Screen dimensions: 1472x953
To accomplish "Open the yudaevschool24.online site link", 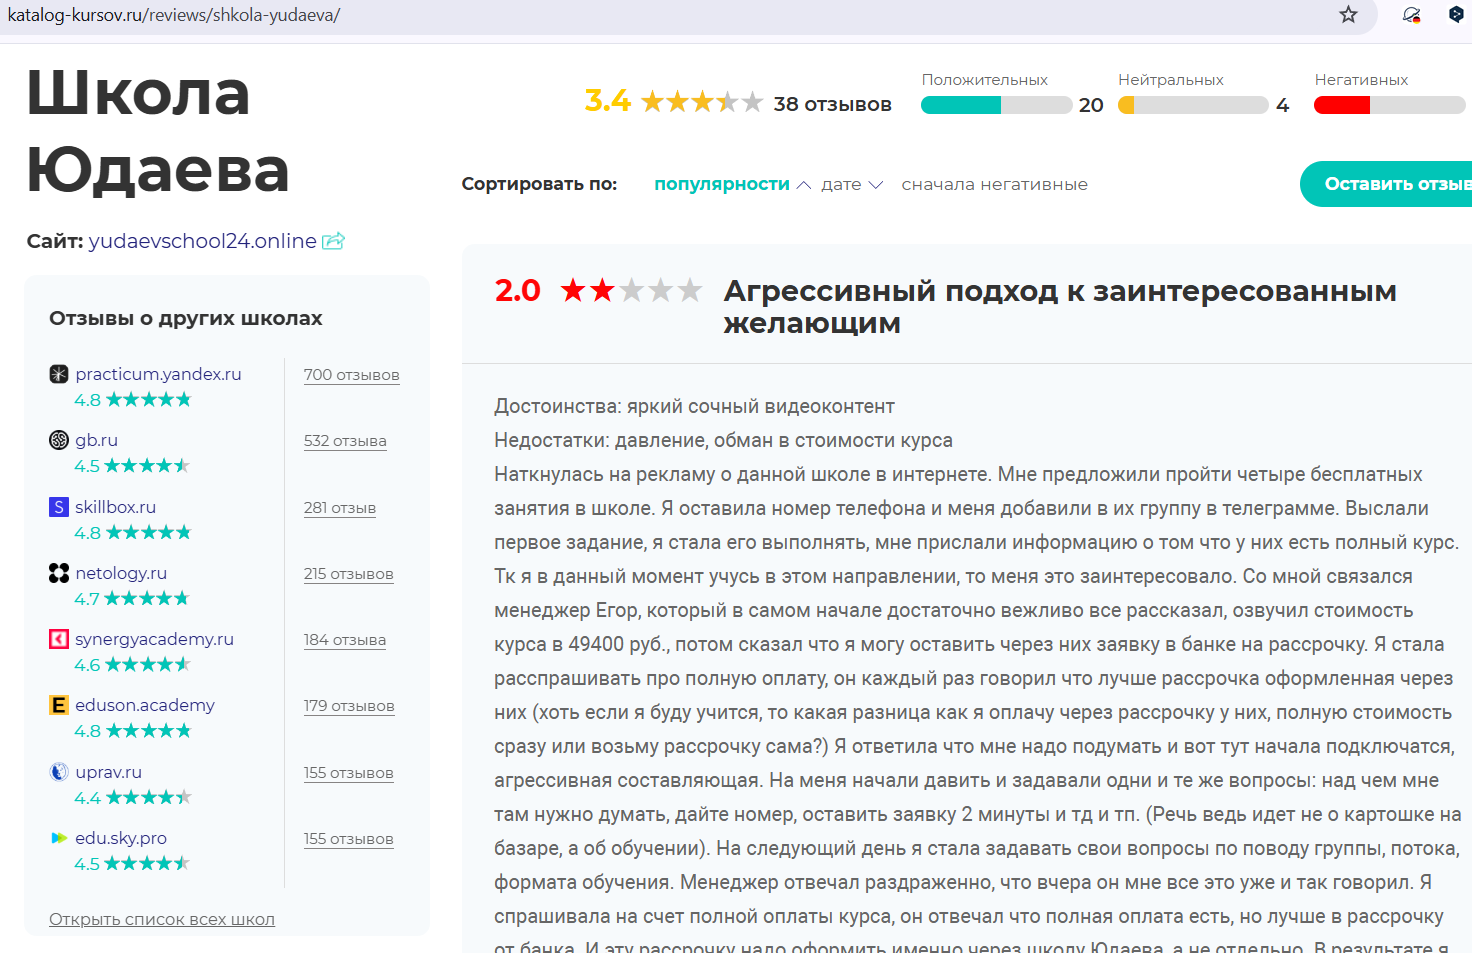I will 202,241.
